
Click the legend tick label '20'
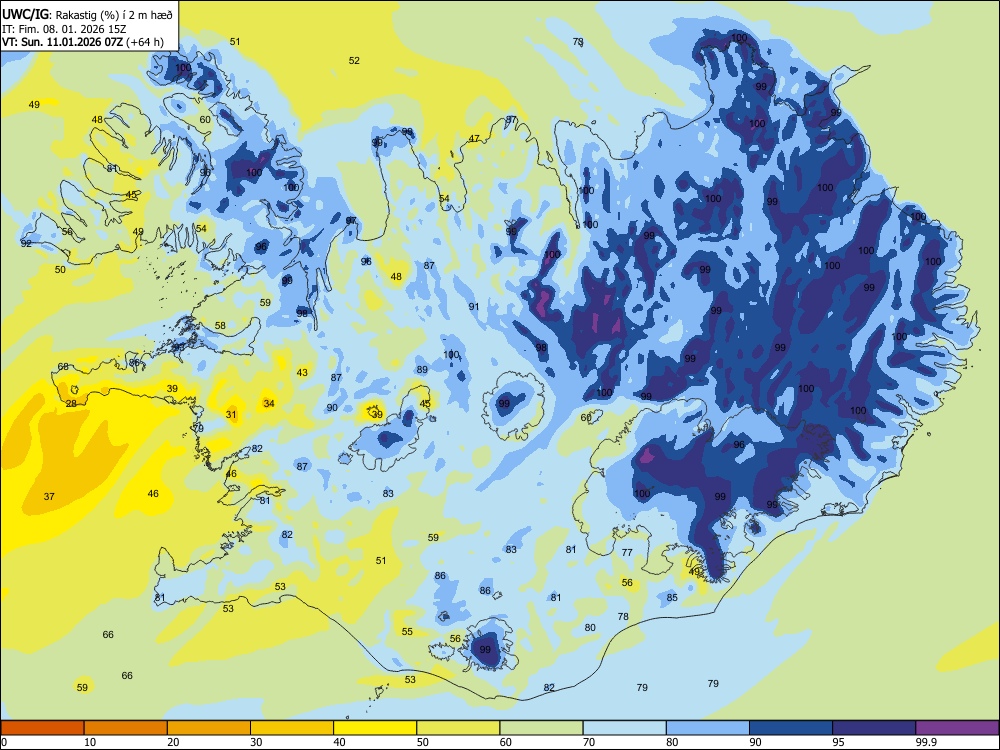coord(173,742)
